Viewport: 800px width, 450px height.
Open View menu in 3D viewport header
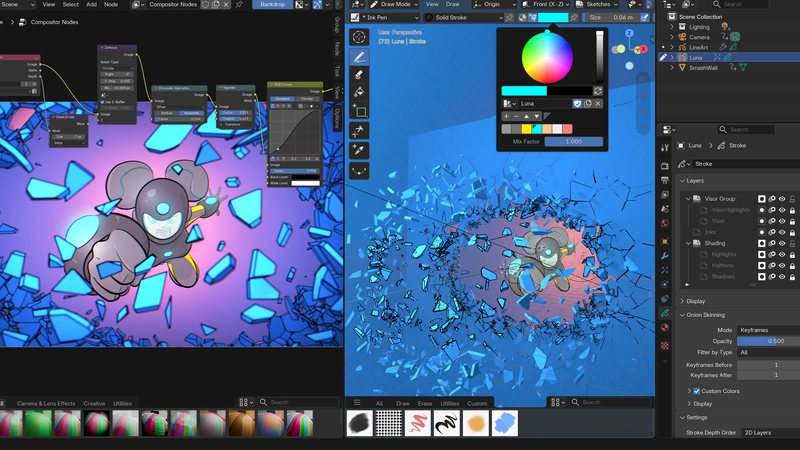[432, 5]
